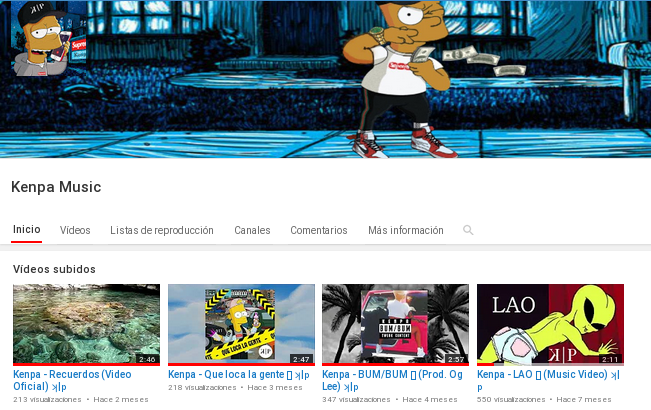Select the Inicio tab

pos(27,229)
